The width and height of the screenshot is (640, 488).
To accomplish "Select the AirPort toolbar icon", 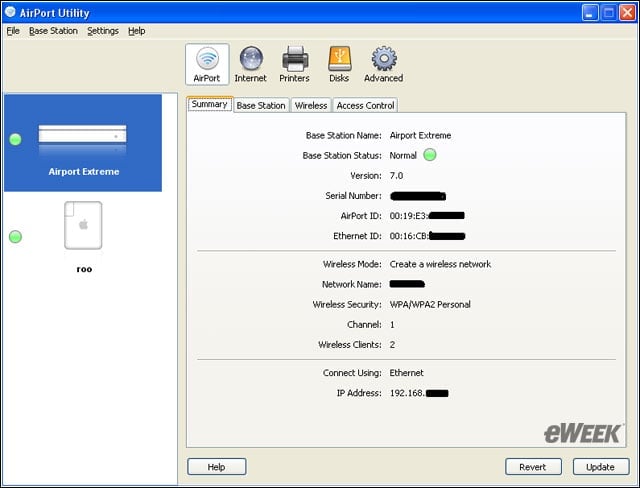I will click(x=207, y=64).
